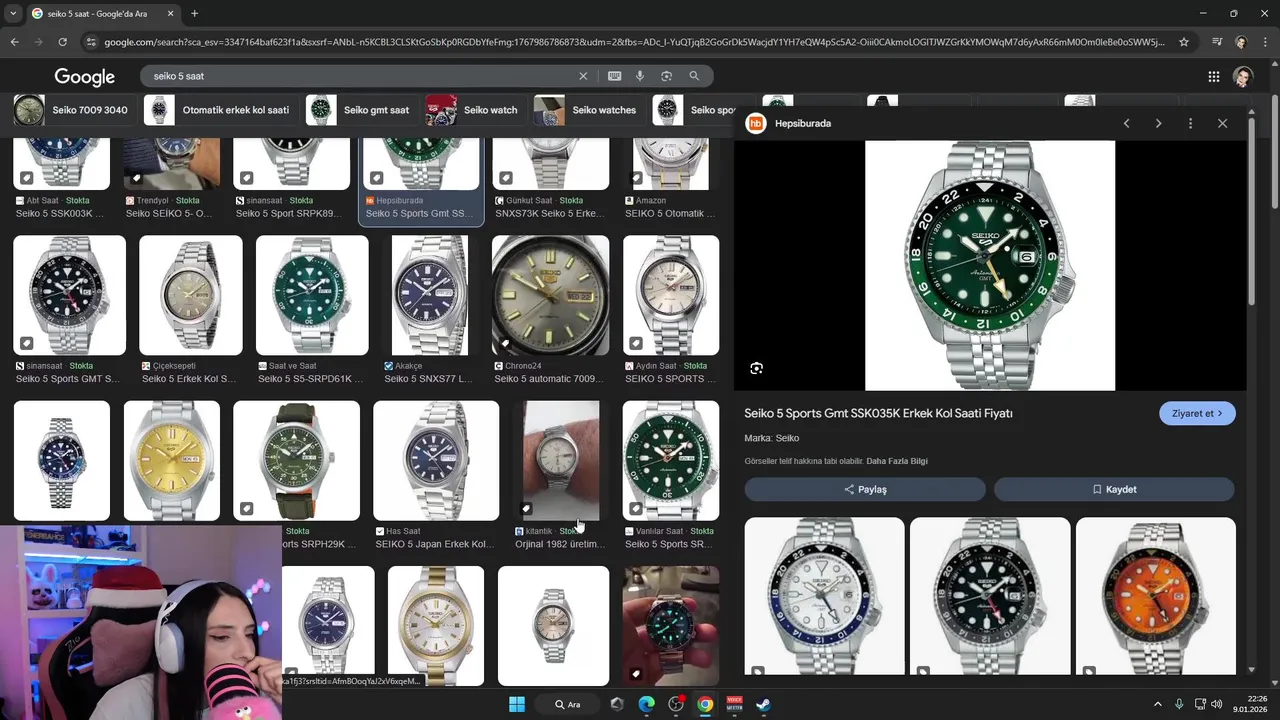The image size is (1280, 720).
Task: Open the Chrome three-dot menu
Action: [1266, 42]
